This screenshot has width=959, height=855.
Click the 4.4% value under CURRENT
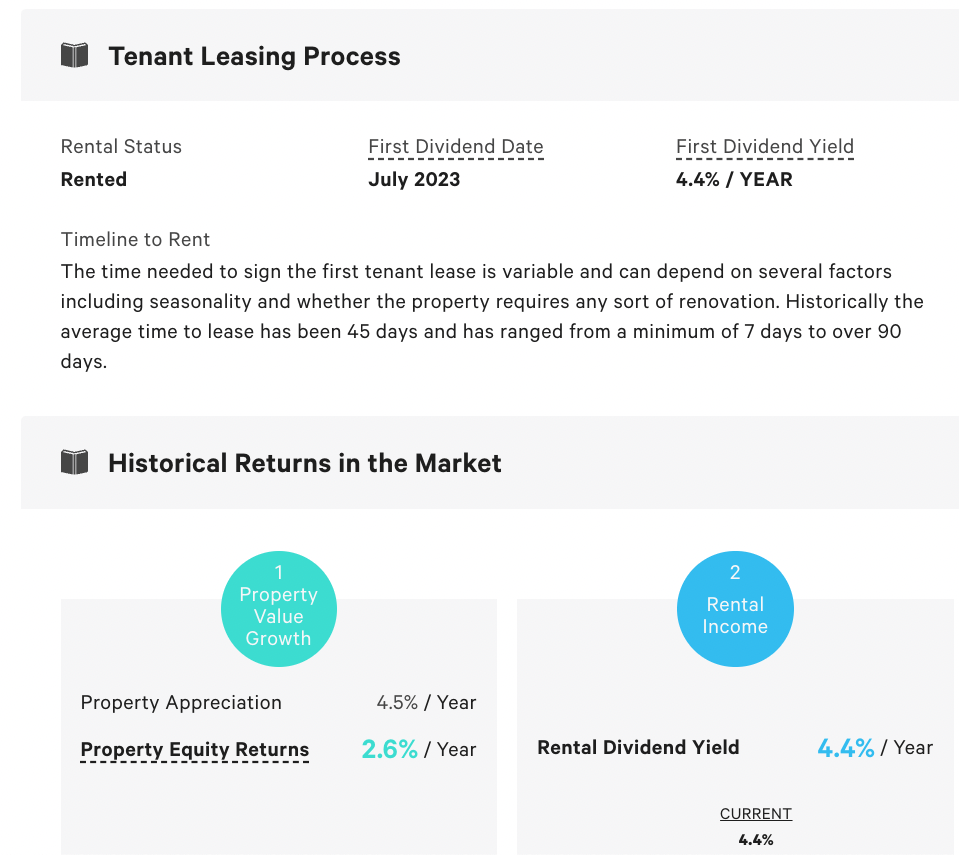[755, 840]
